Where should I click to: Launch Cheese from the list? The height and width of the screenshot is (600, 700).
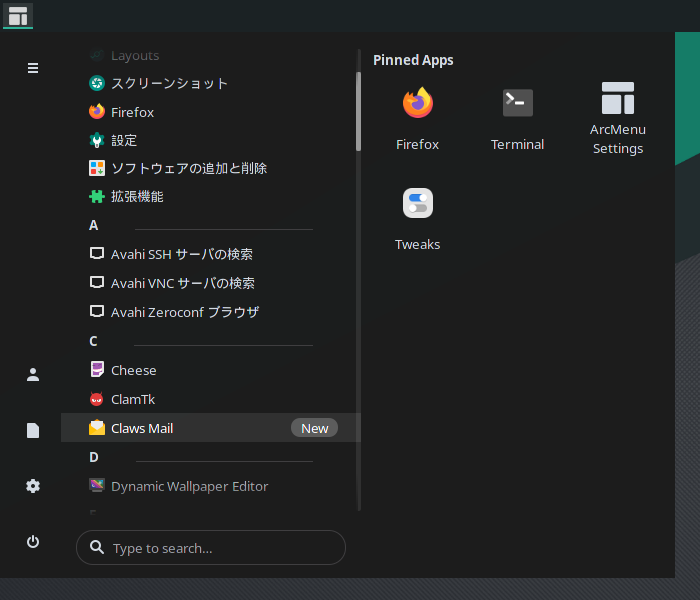[210, 370]
